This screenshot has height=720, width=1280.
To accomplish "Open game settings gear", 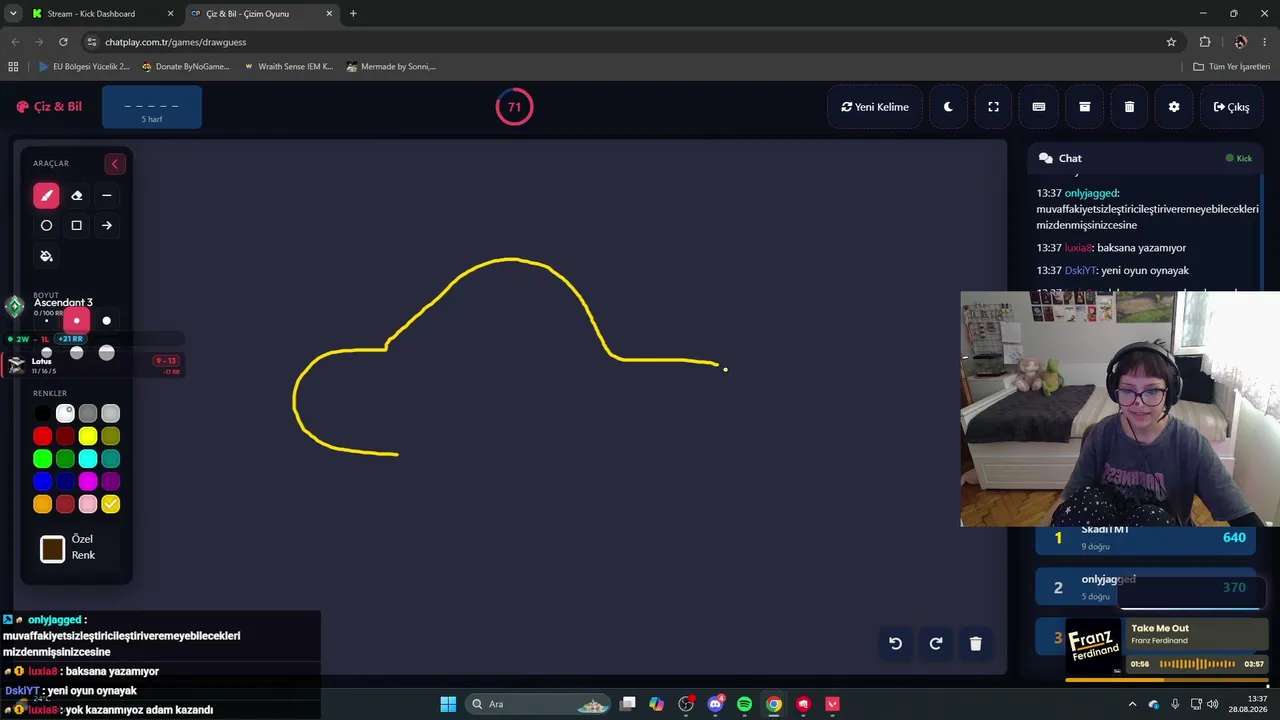I will click(1174, 107).
